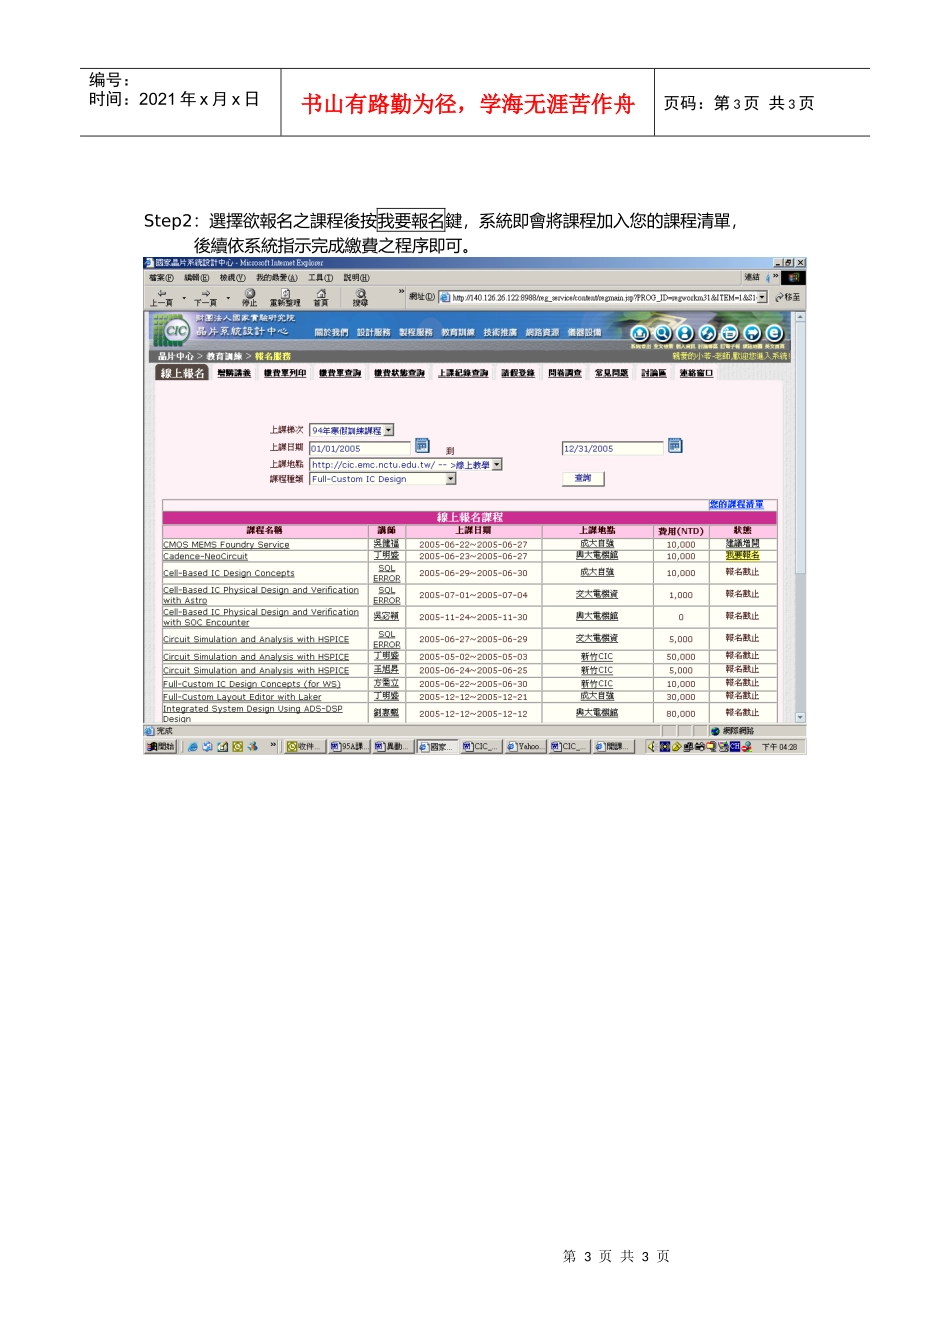Open the end-date calendar picker icon

[x=675, y=446]
